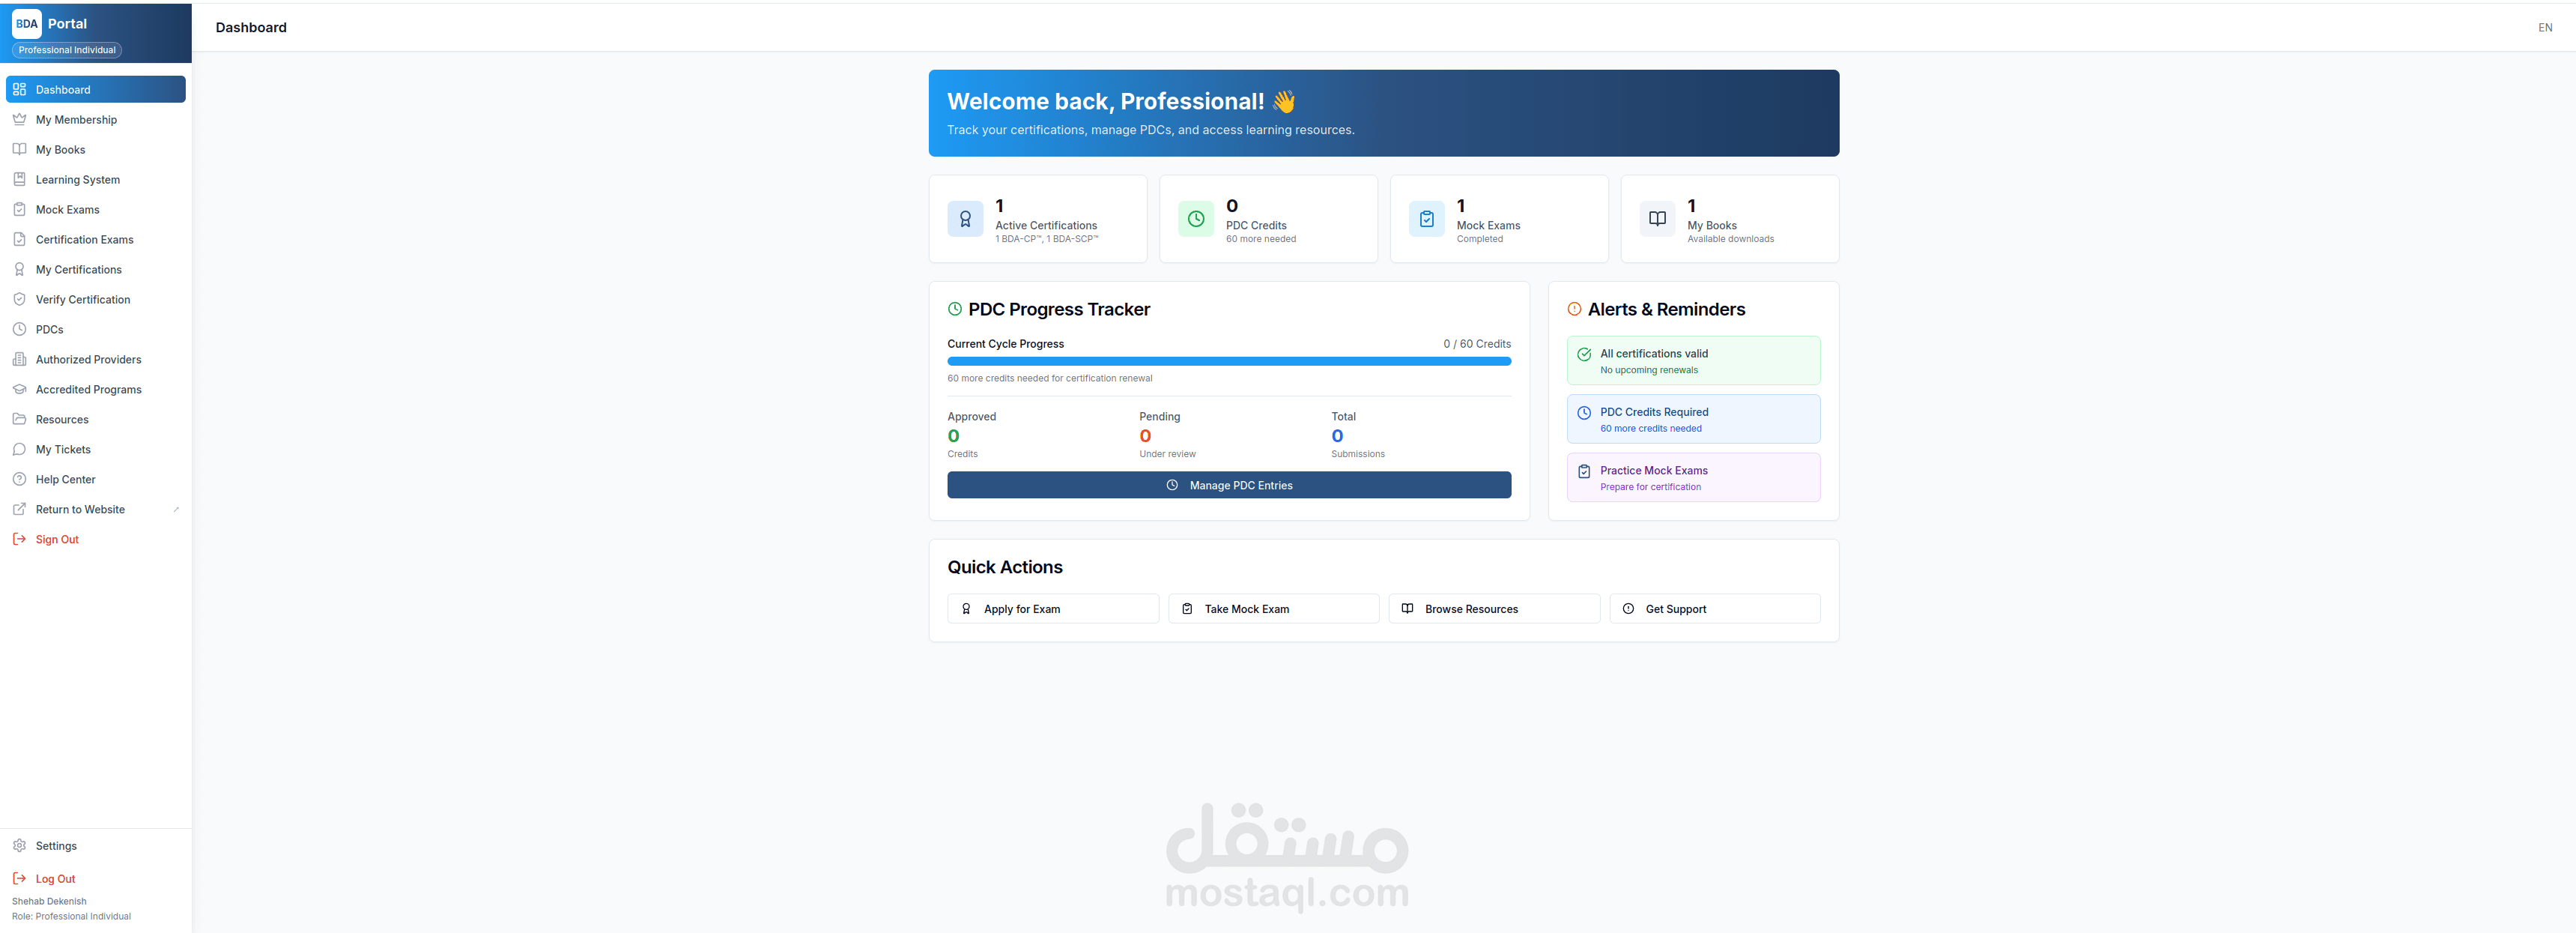Click the BDA Portal logo icon
The height and width of the screenshot is (933, 2576).
26,24
